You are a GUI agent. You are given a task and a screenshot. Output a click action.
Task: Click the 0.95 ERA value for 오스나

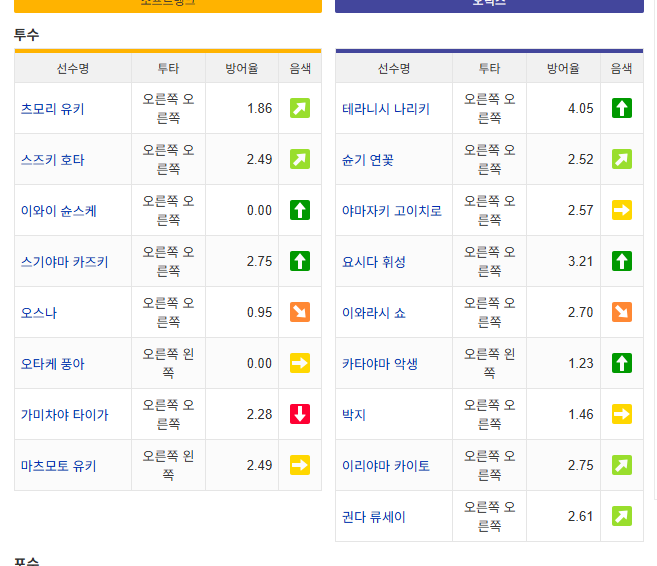pyautogui.click(x=259, y=313)
